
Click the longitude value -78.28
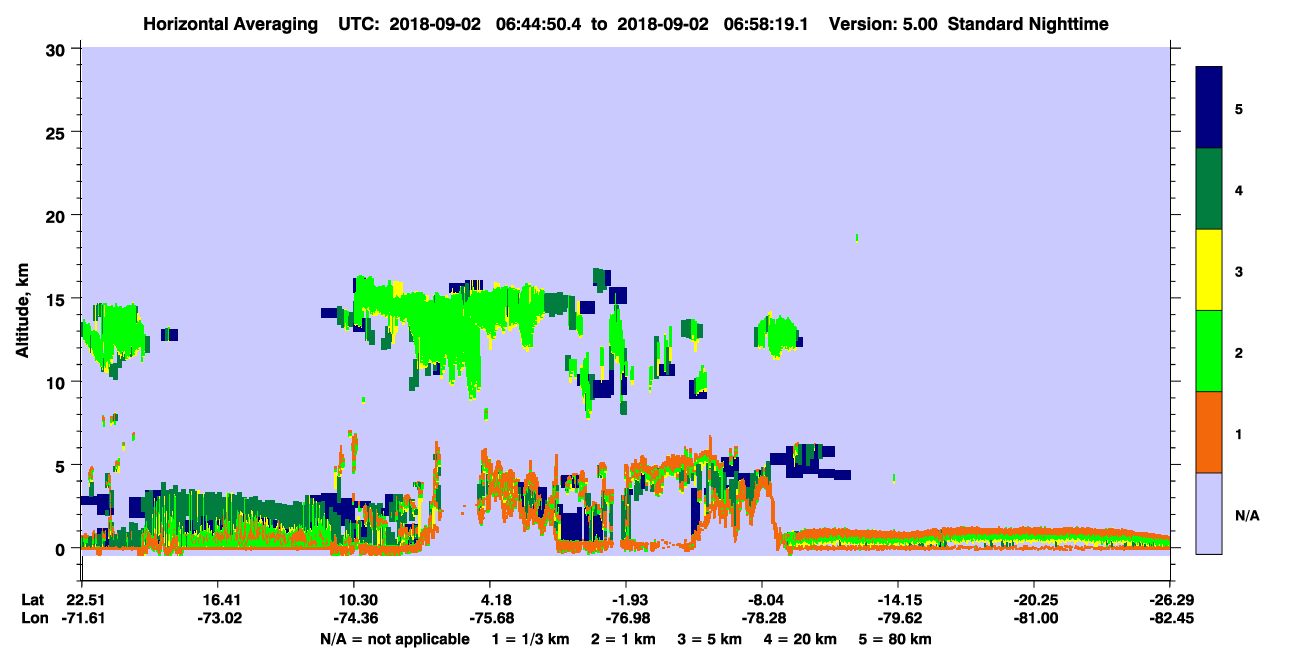click(762, 618)
